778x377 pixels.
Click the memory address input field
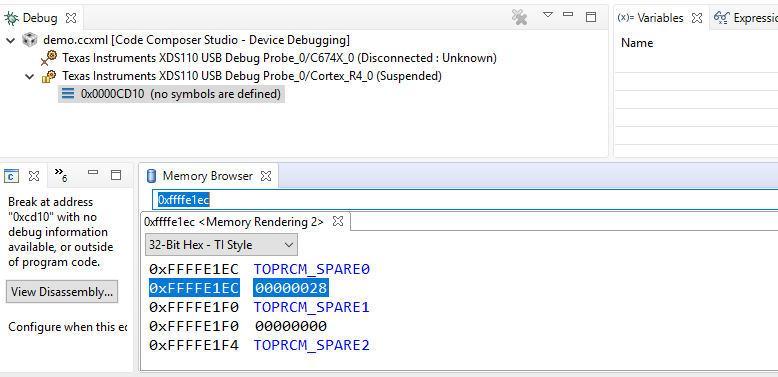pos(465,199)
